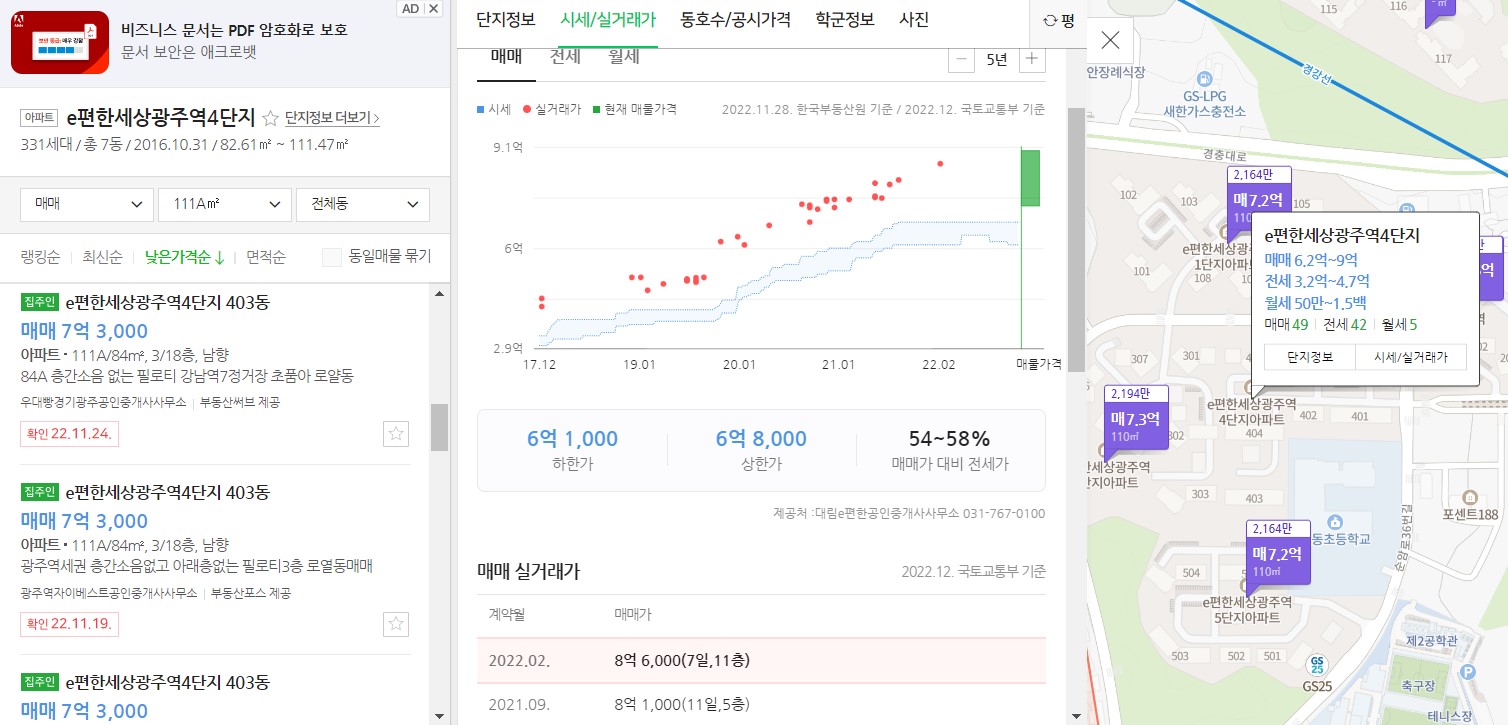
Task: Switch to the 사진 tab
Action: (x=914, y=19)
